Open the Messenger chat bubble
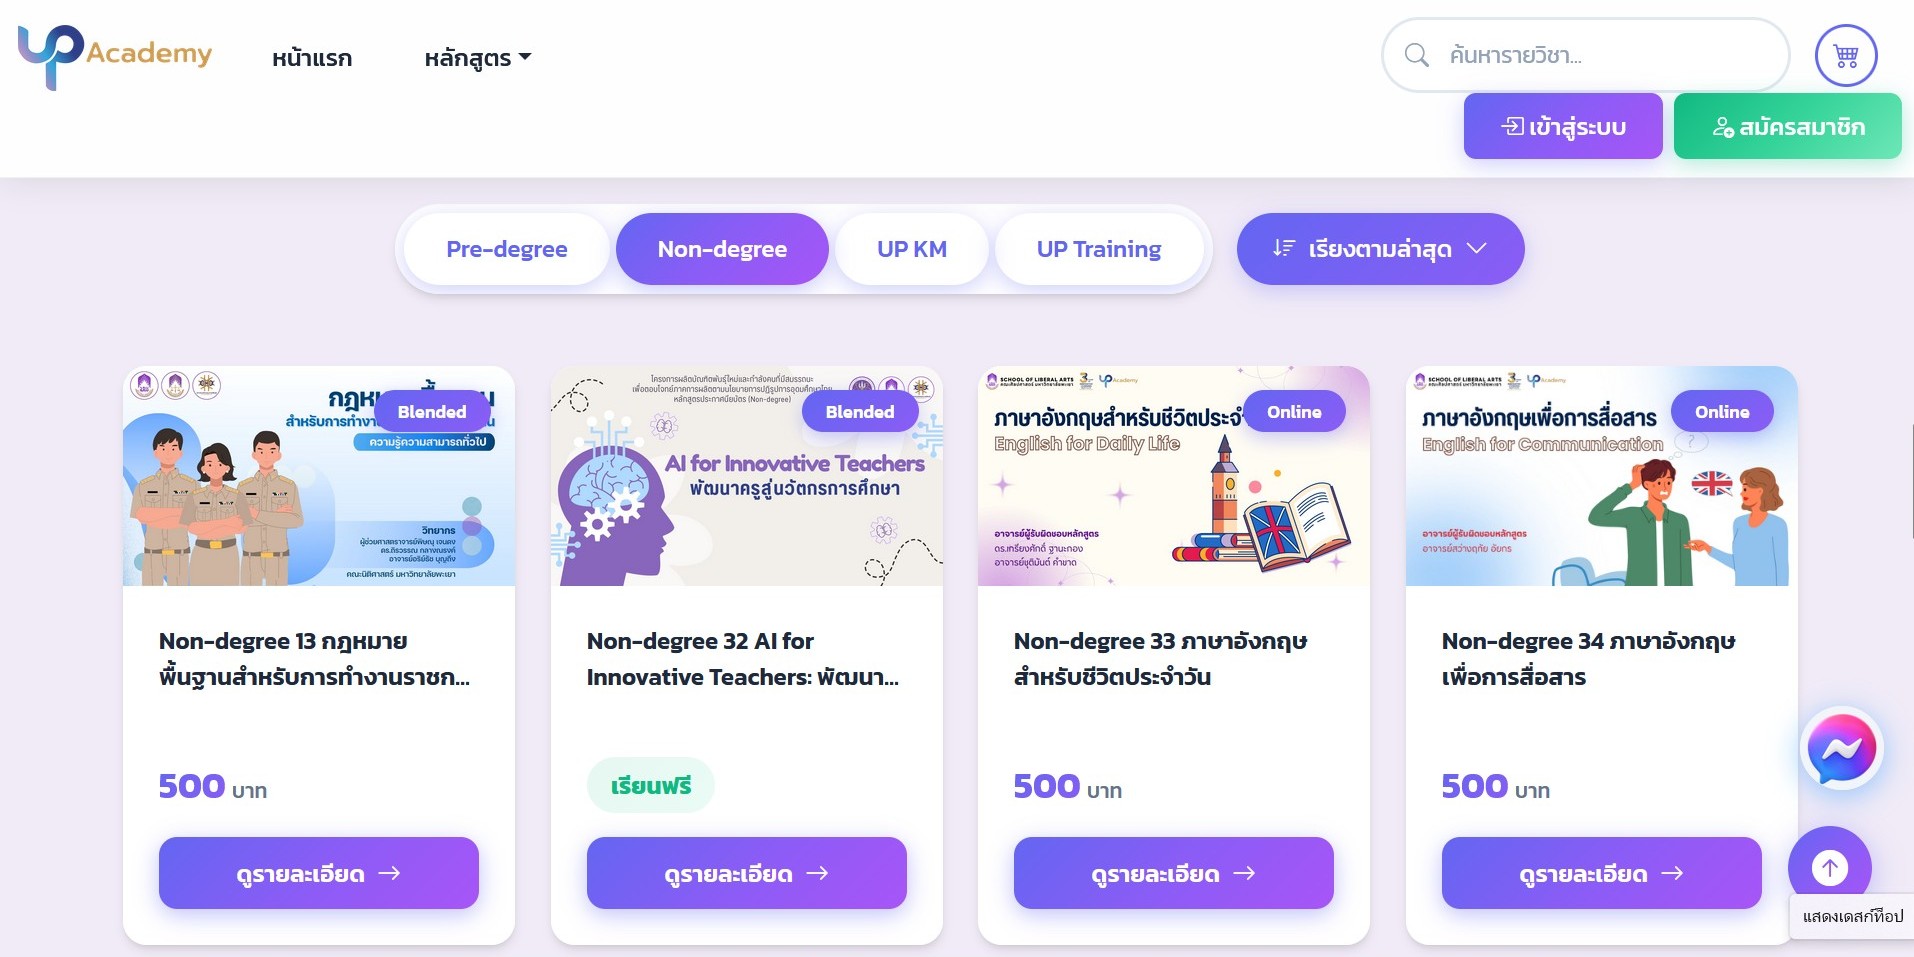The image size is (1914, 957). (x=1841, y=749)
